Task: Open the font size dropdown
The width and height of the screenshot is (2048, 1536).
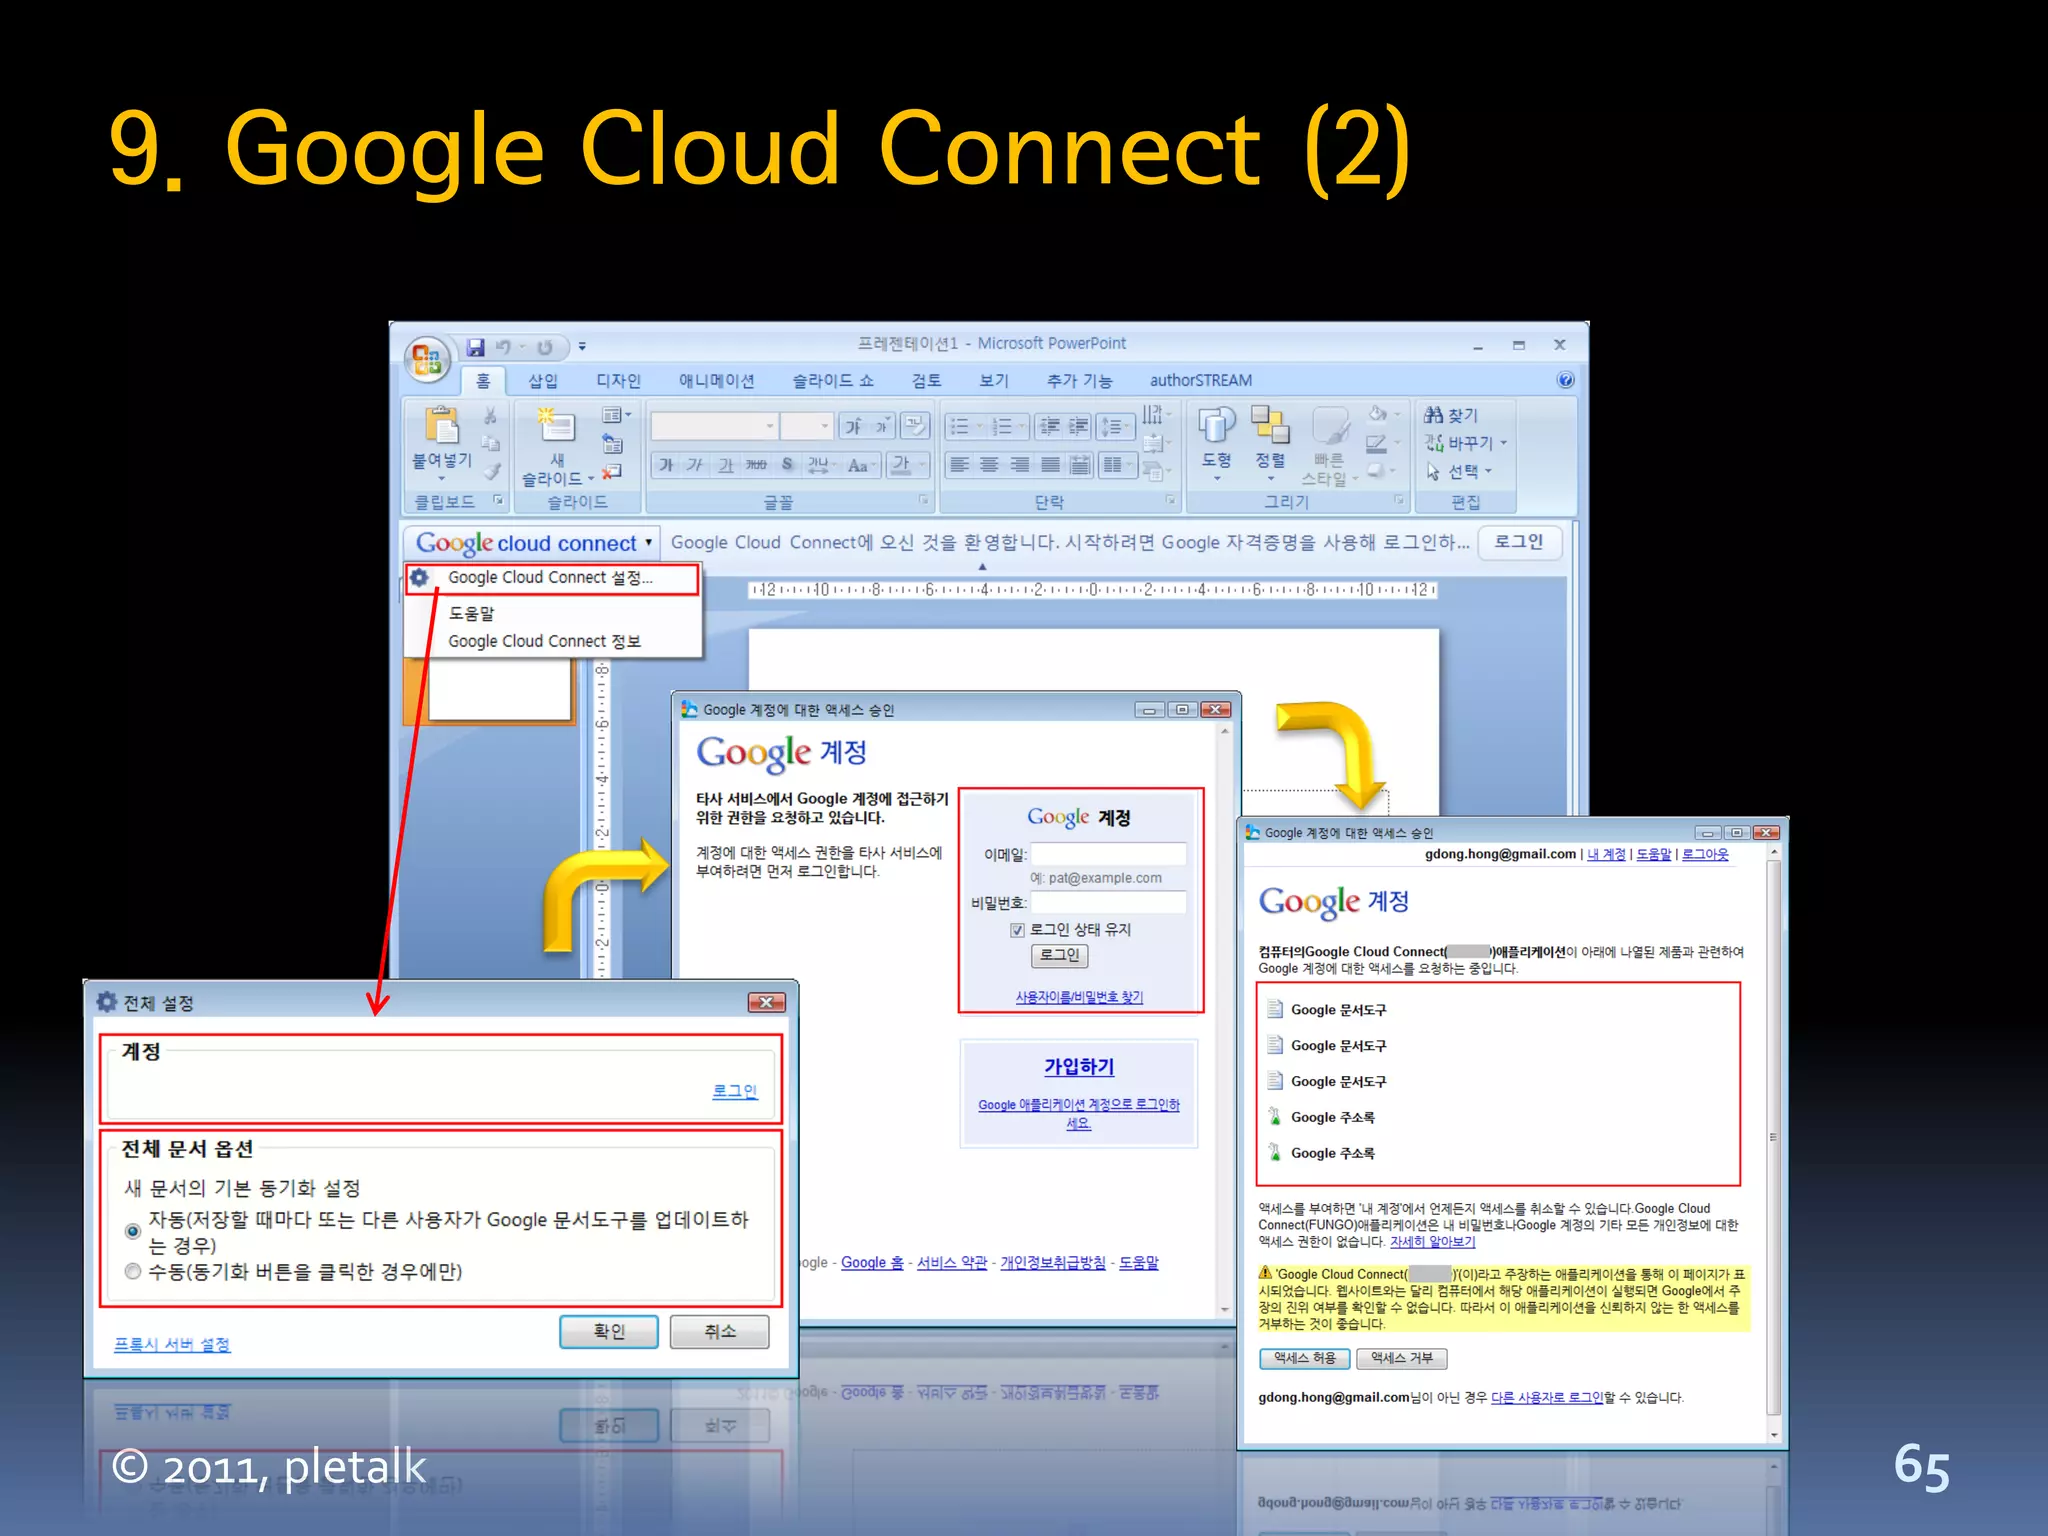Action: 825,427
